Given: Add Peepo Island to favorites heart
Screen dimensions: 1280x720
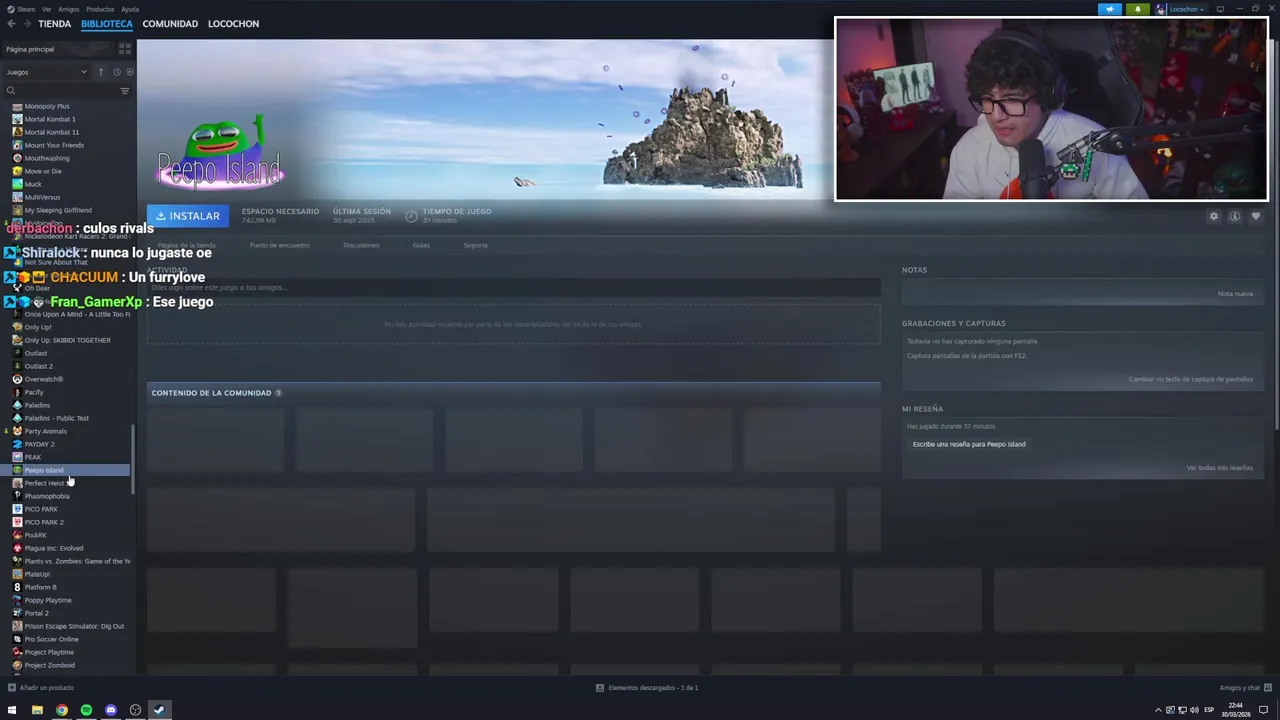Looking at the screenshot, I should 1256,216.
